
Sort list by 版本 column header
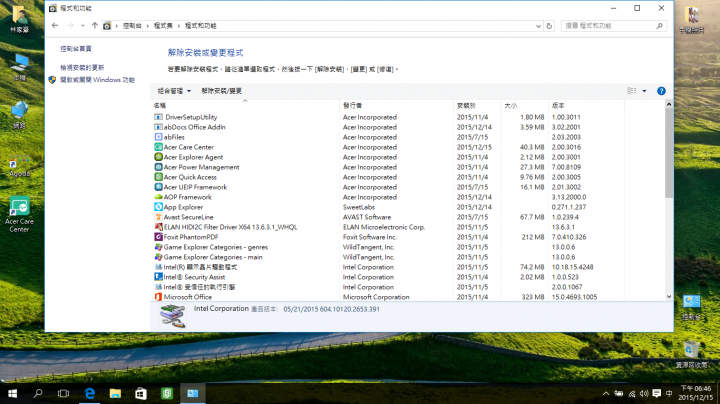click(586, 106)
